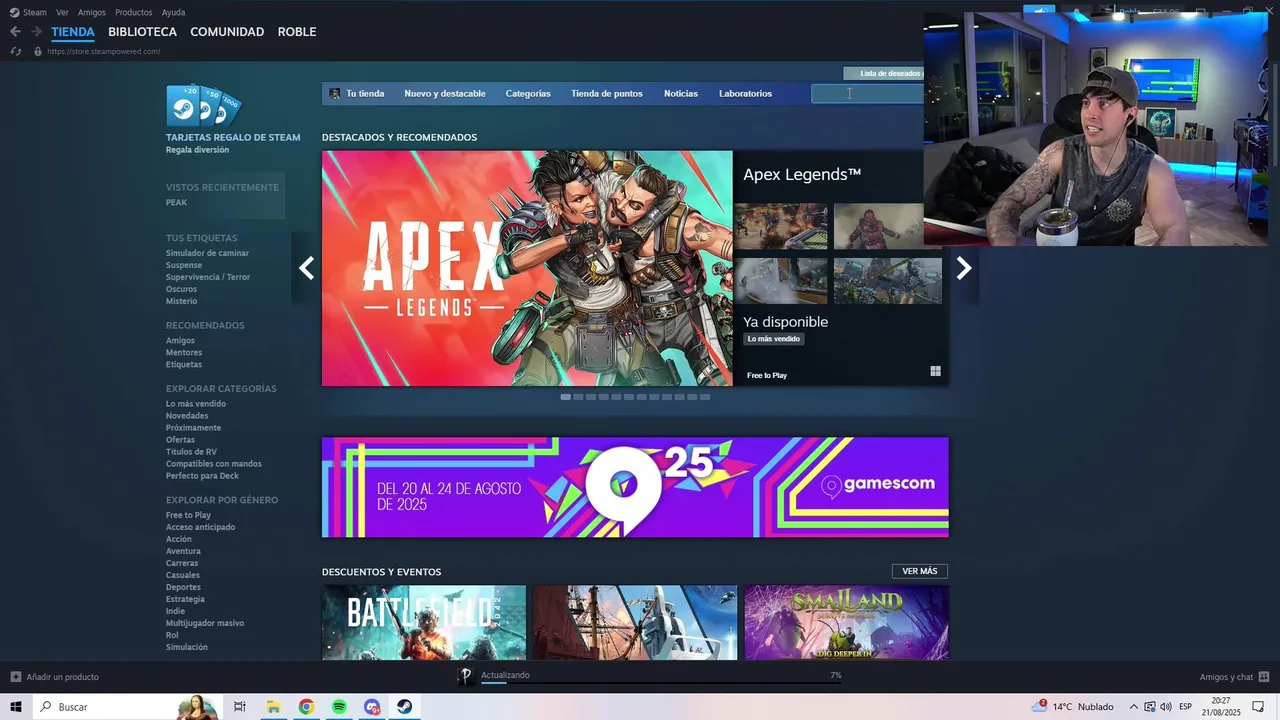Open the store URL text
1280x720 pixels.
tap(103, 51)
